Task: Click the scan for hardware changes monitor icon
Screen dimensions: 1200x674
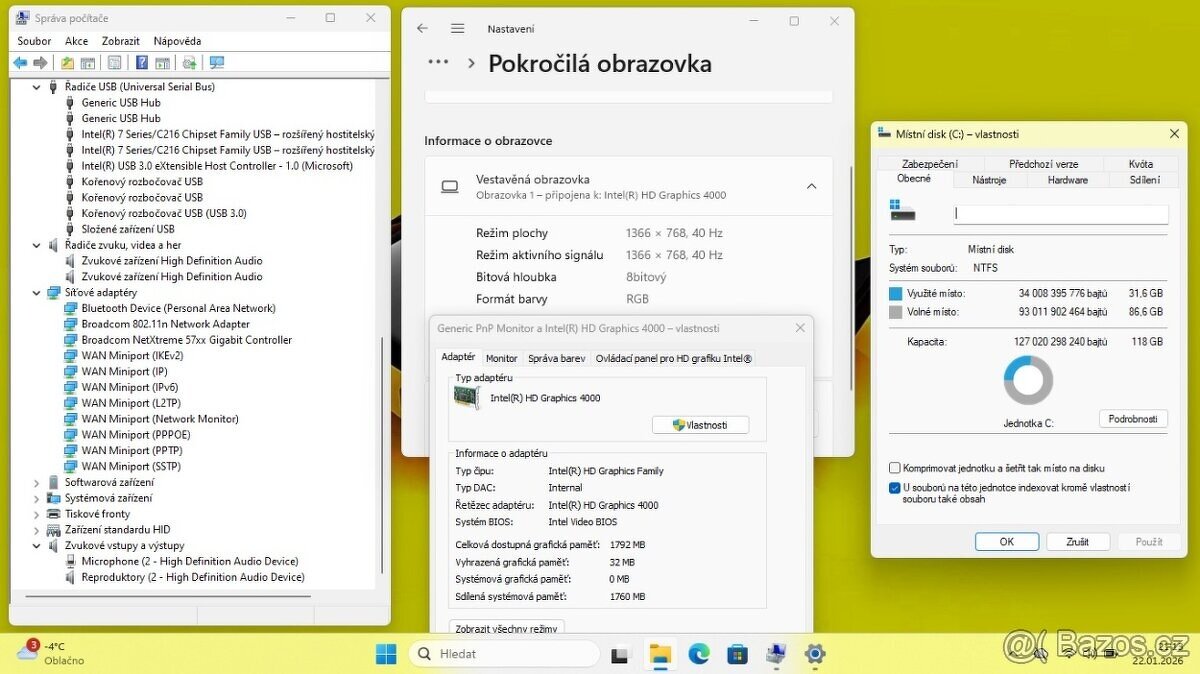Action: click(x=216, y=63)
